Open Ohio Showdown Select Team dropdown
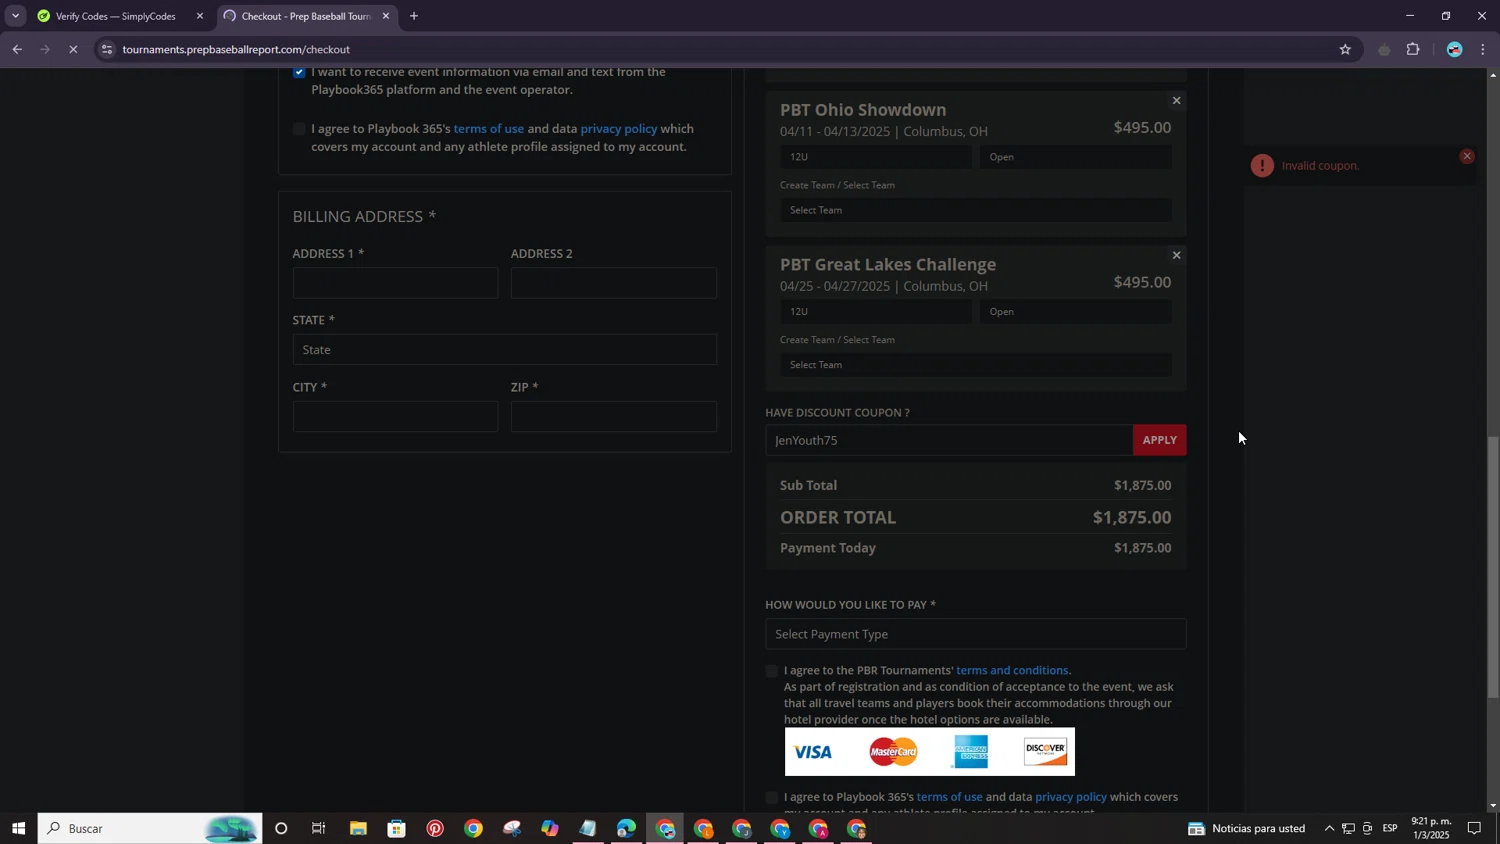The width and height of the screenshot is (1500, 844). [x=975, y=210]
